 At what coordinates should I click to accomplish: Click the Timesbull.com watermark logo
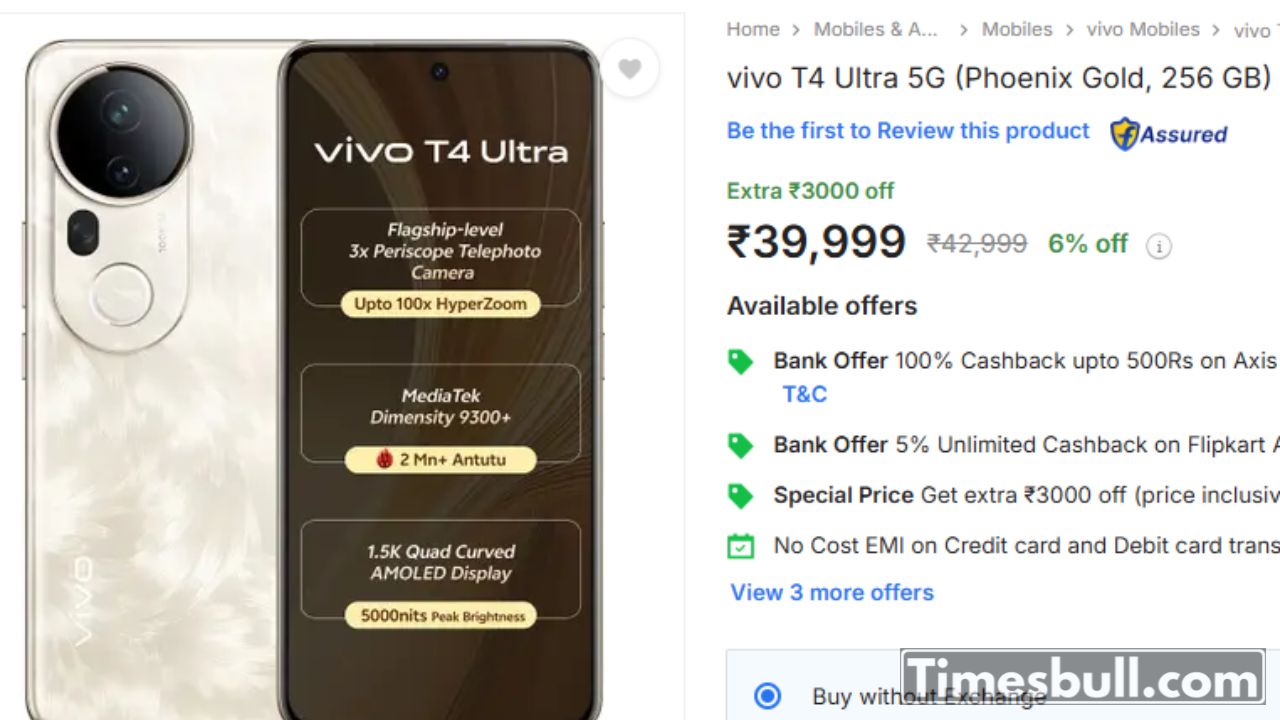point(1083,679)
